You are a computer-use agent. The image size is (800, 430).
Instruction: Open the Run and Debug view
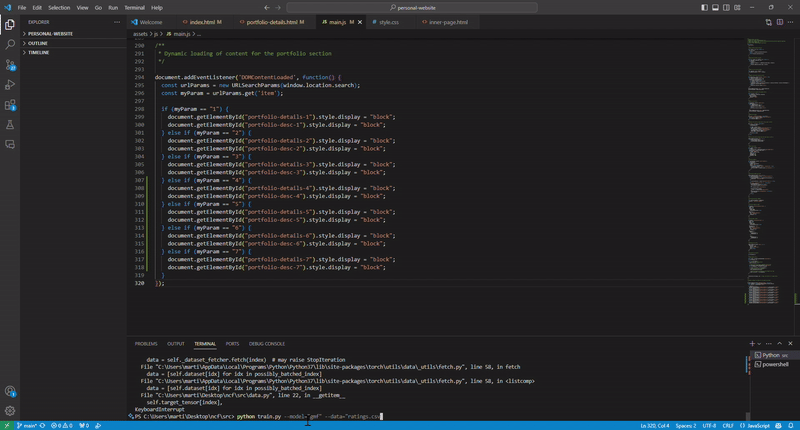[x=10, y=84]
